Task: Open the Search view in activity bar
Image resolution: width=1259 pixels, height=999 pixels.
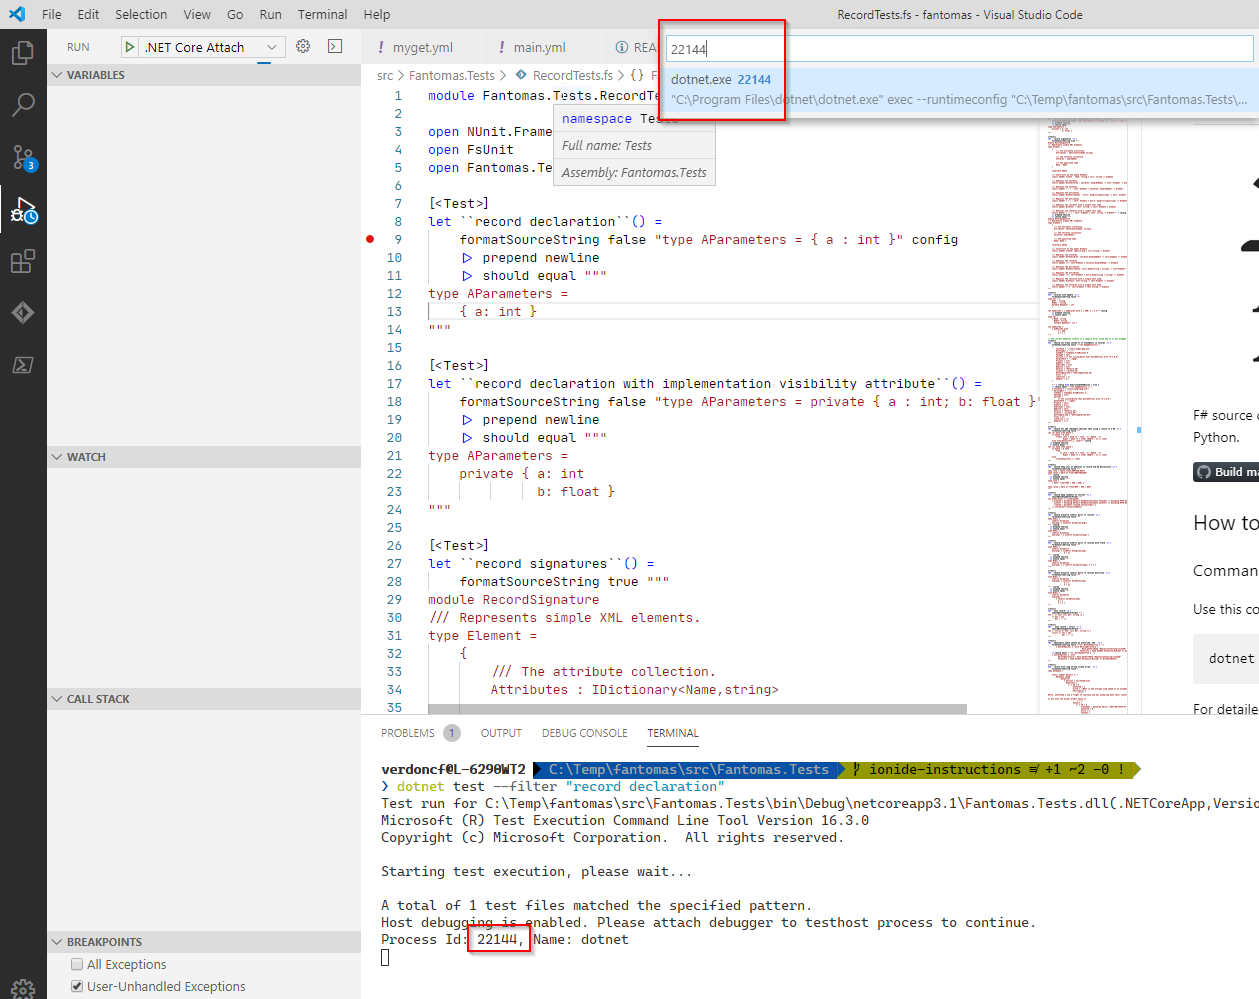Action: [23, 104]
